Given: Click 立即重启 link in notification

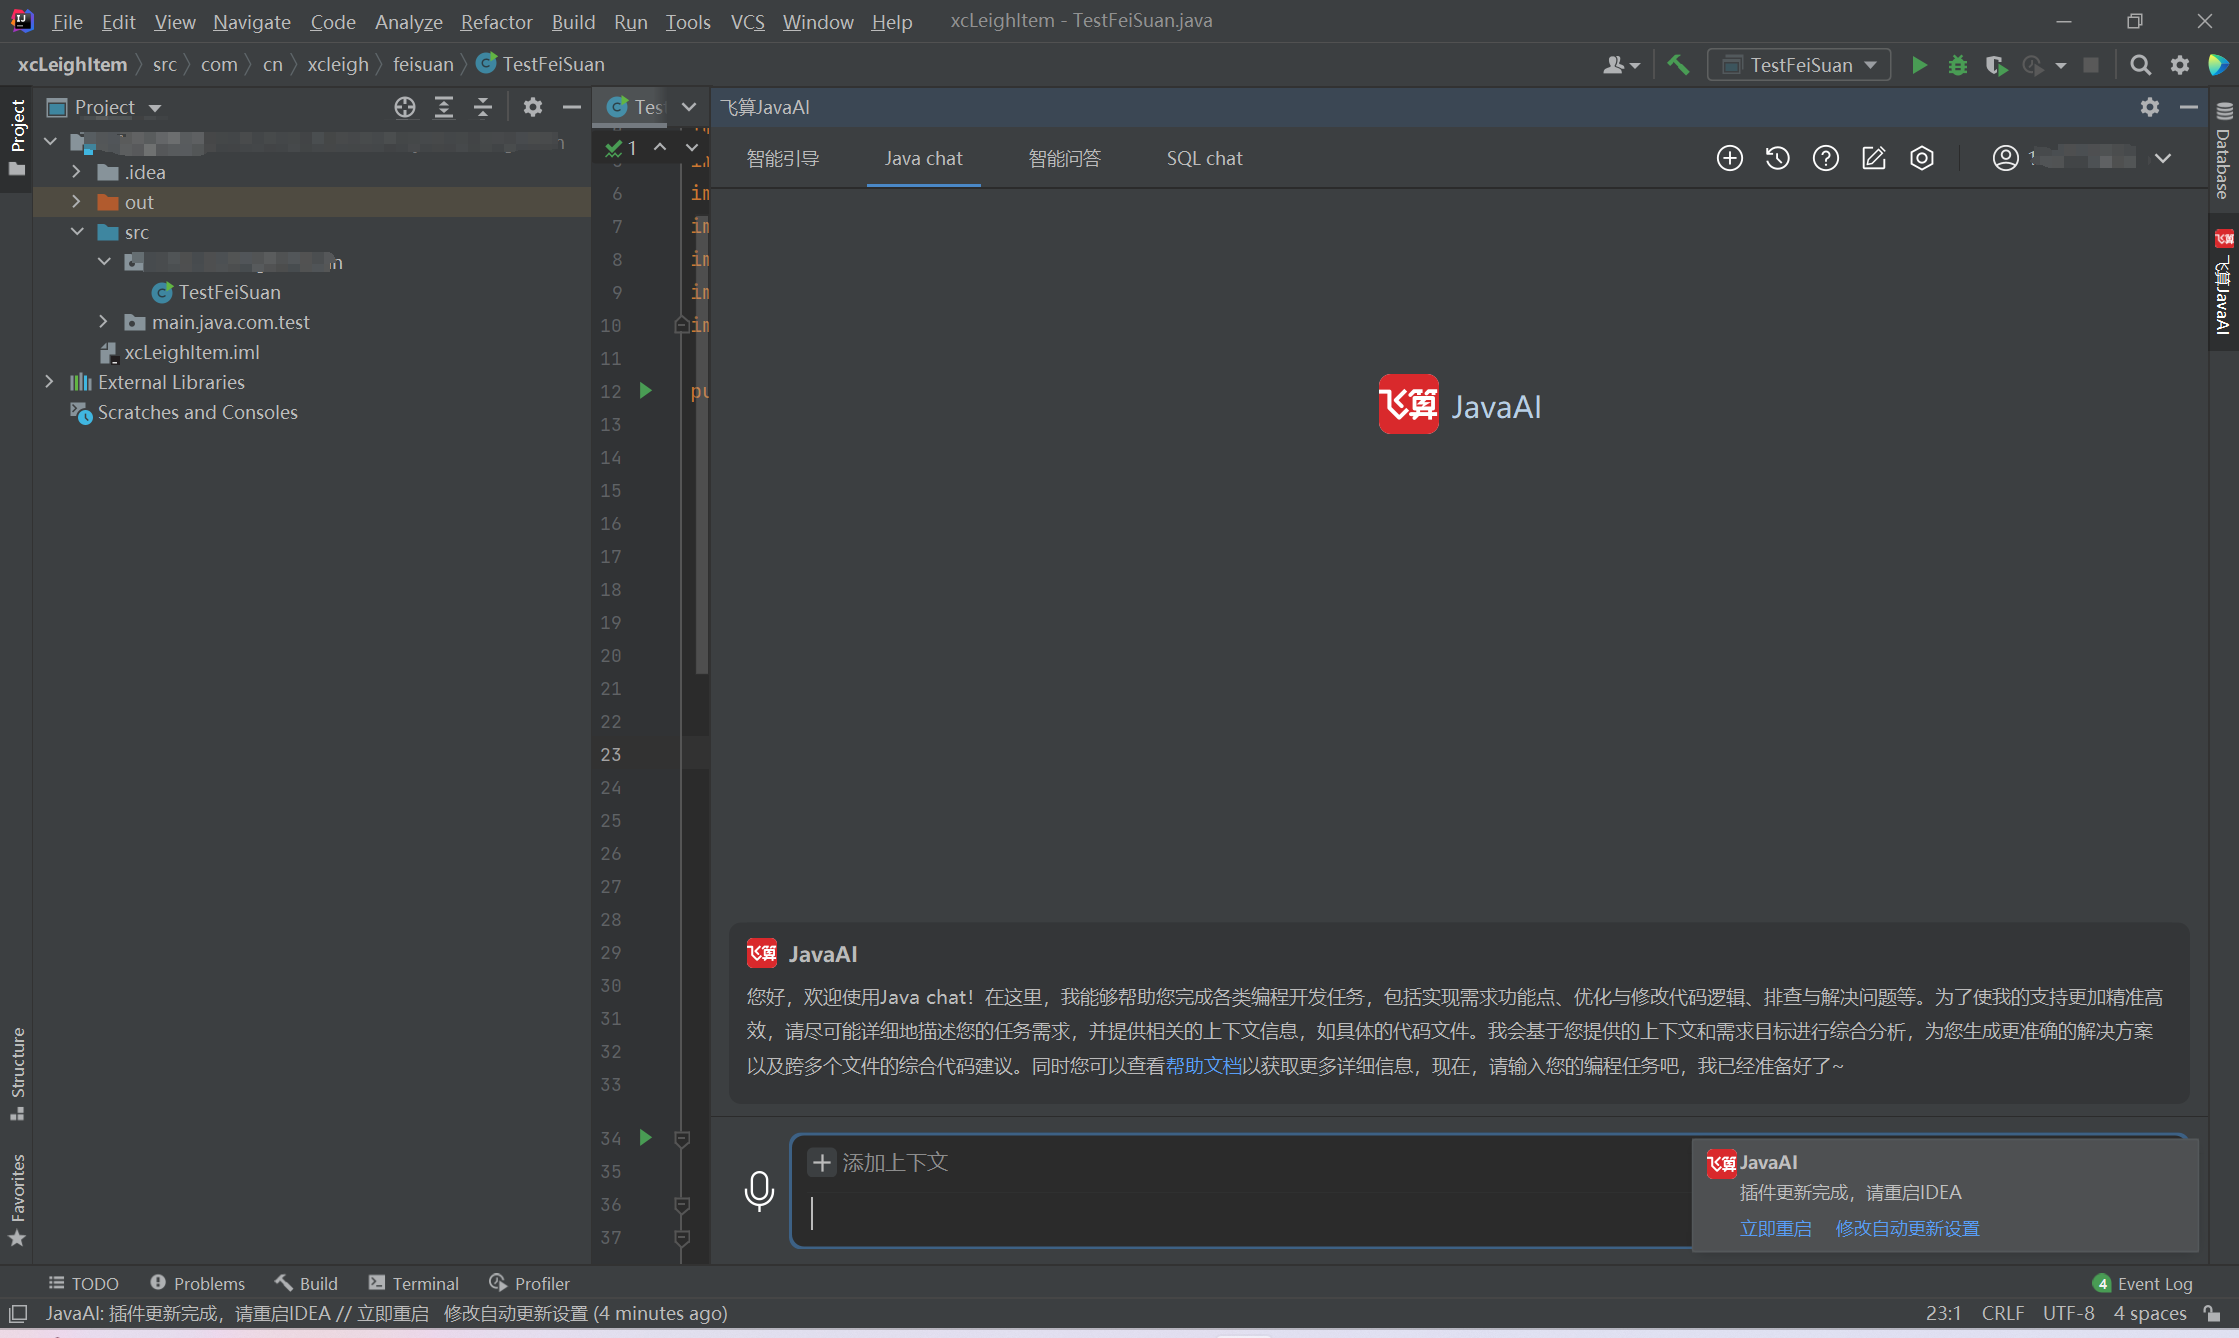Looking at the screenshot, I should click(x=1775, y=1228).
